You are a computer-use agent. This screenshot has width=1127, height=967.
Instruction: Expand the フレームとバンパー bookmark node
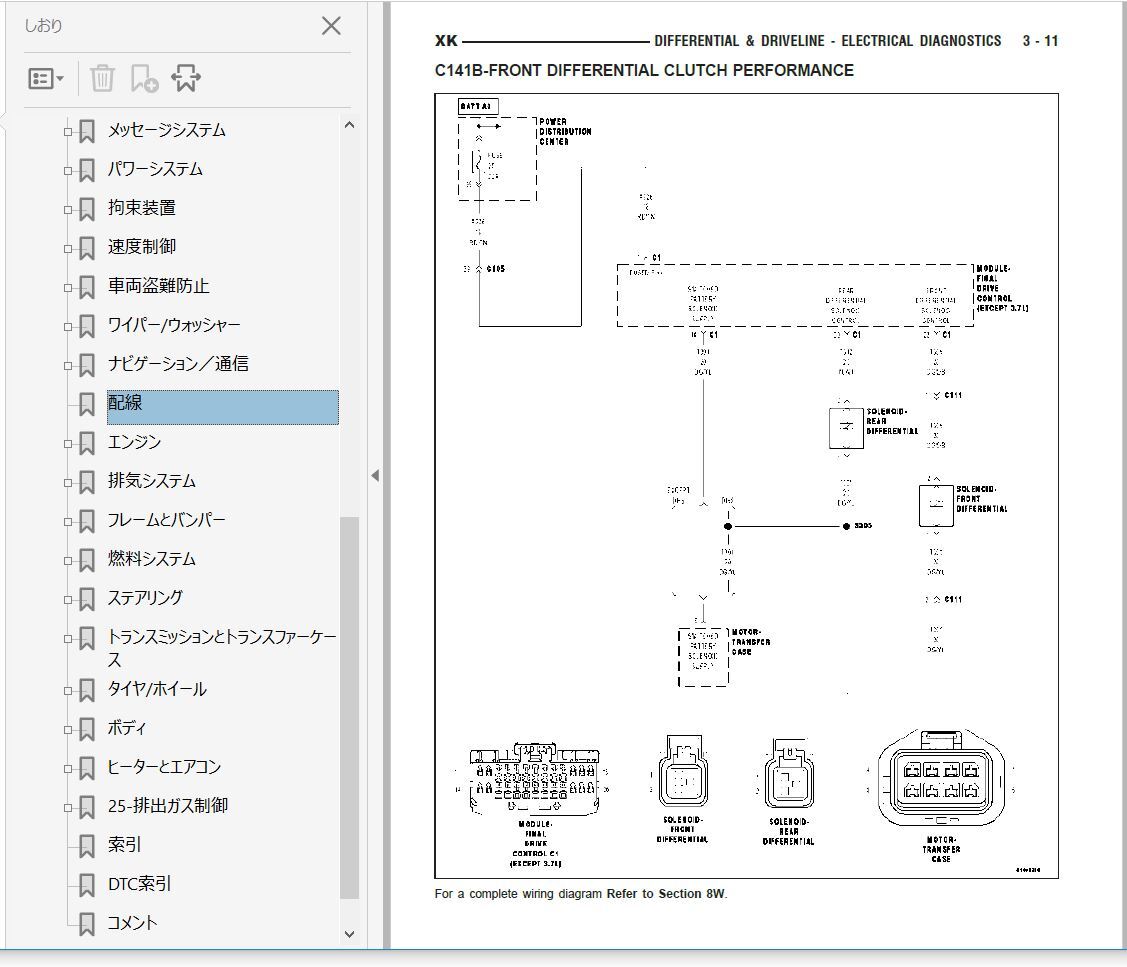click(68, 521)
